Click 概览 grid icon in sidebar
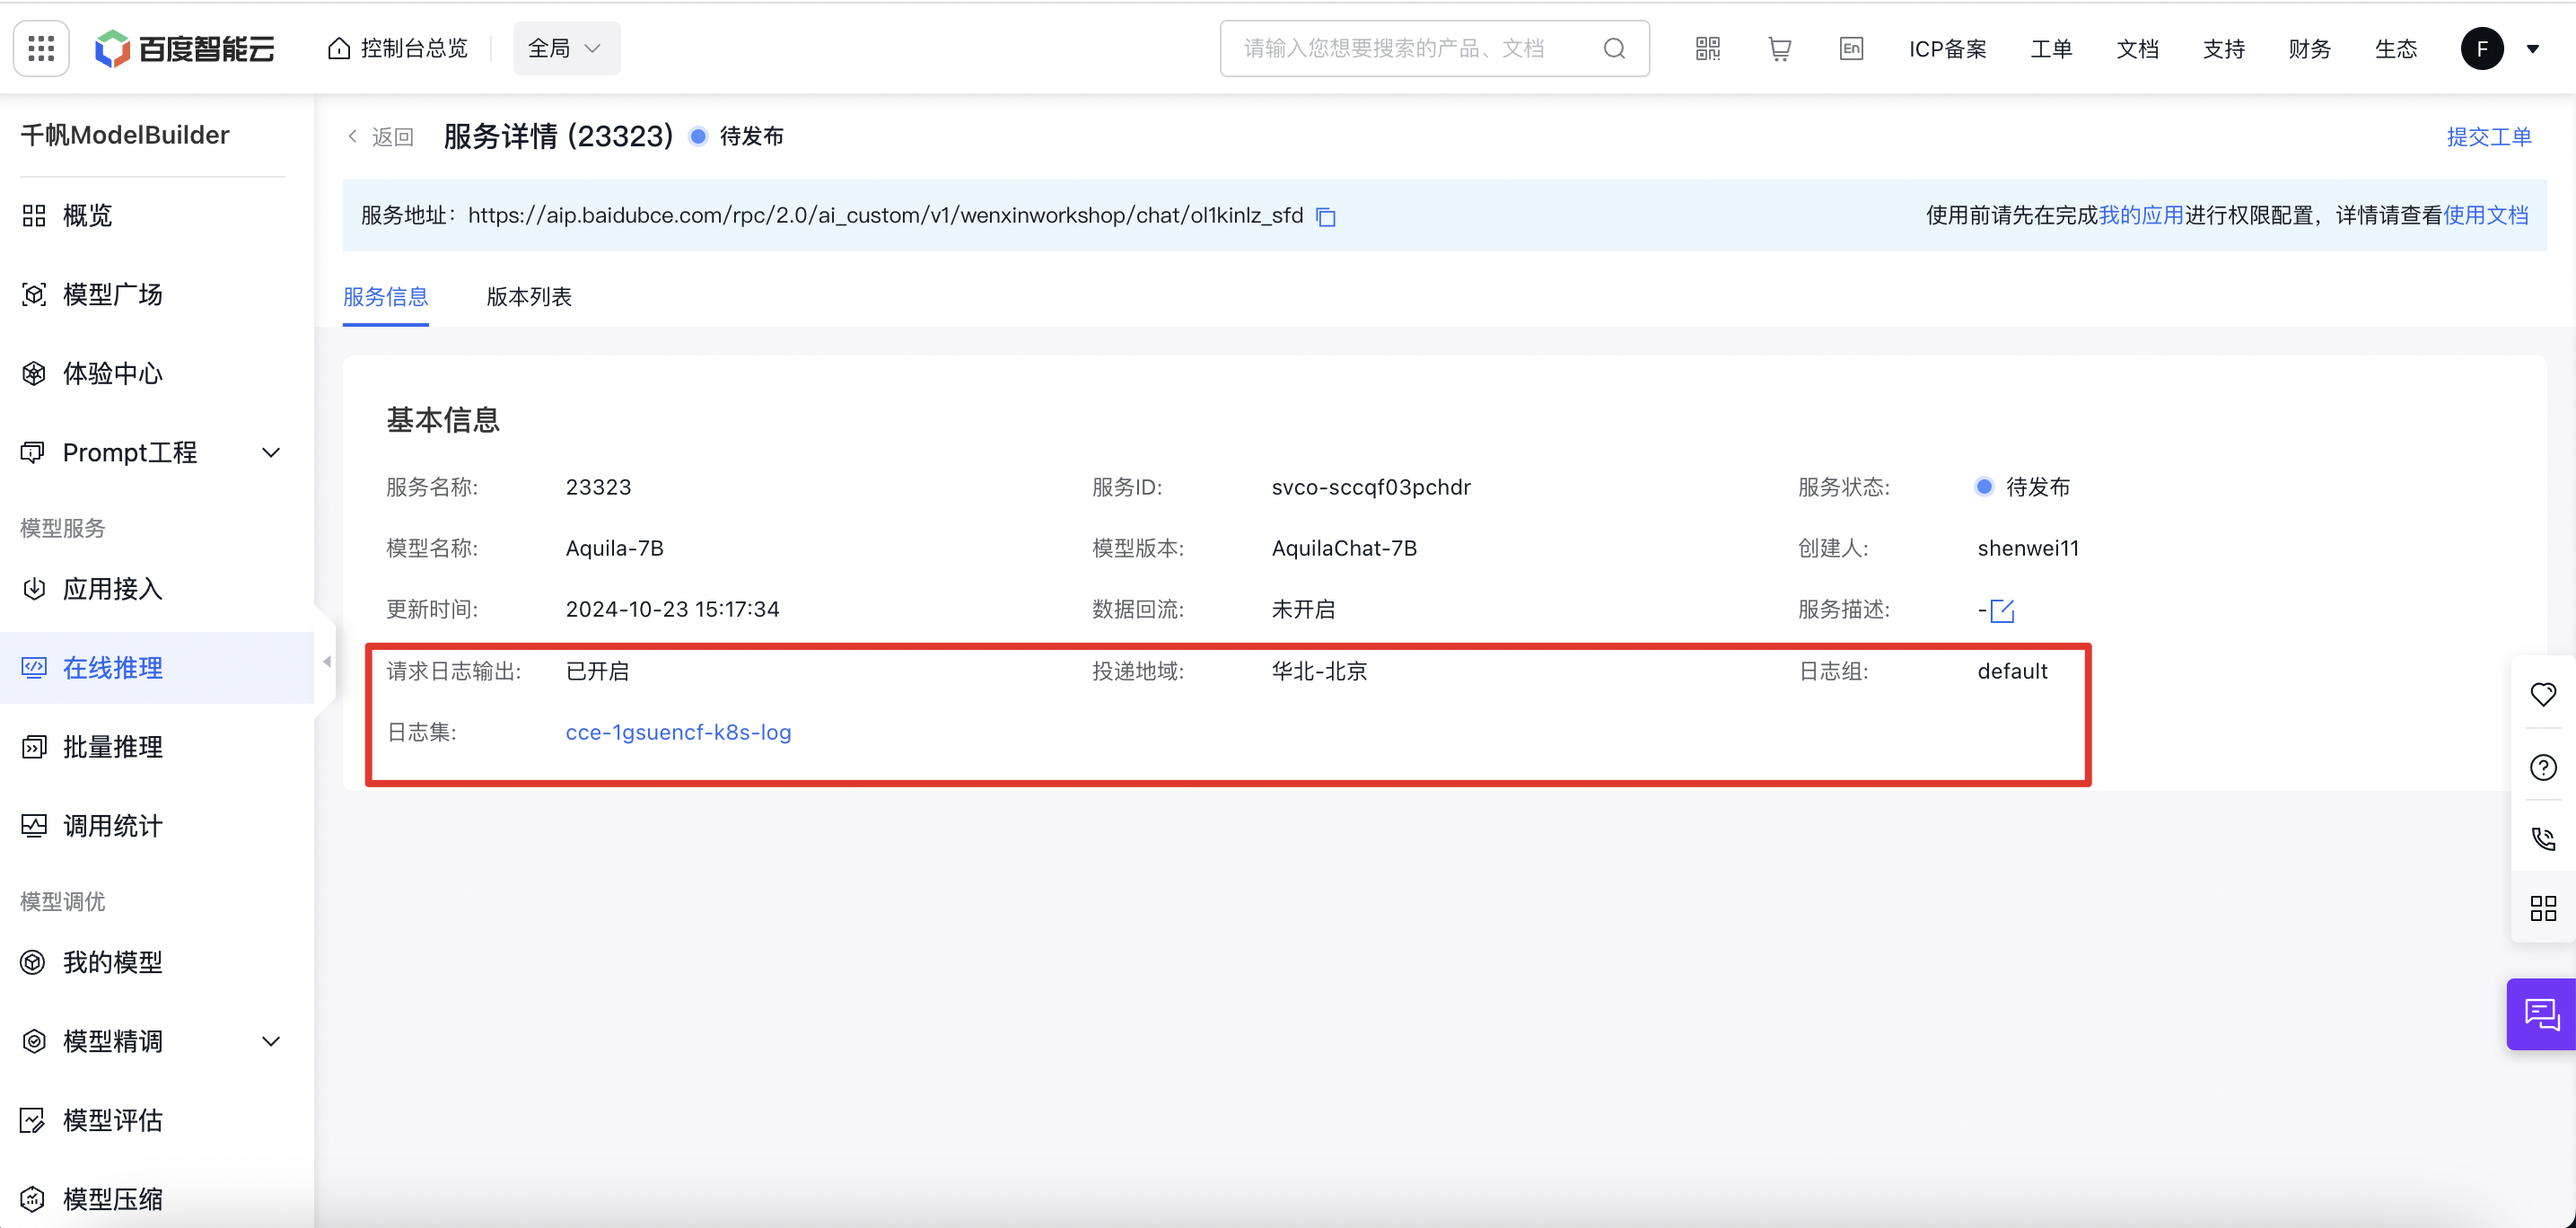 click(34, 215)
